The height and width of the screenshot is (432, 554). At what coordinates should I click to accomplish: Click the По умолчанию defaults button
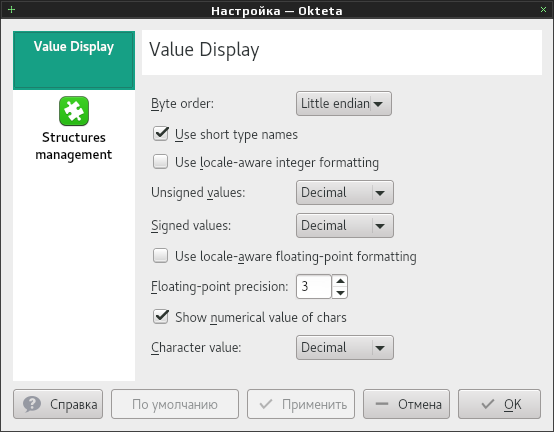(x=175, y=404)
